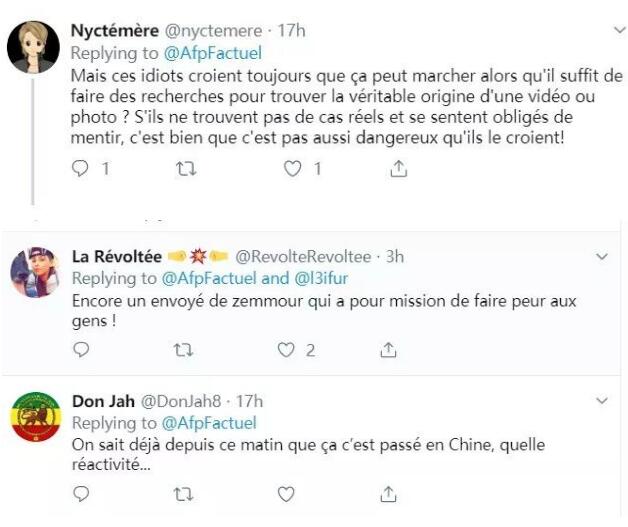Expand the options chevron on La Révoltée's tweet
The image size is (628, 527).
coord(602,257)
